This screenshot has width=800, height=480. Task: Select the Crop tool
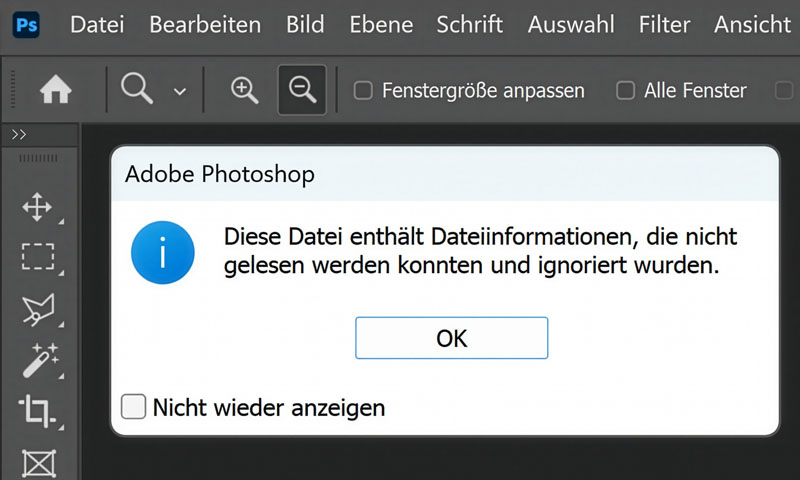click(37, 410)
